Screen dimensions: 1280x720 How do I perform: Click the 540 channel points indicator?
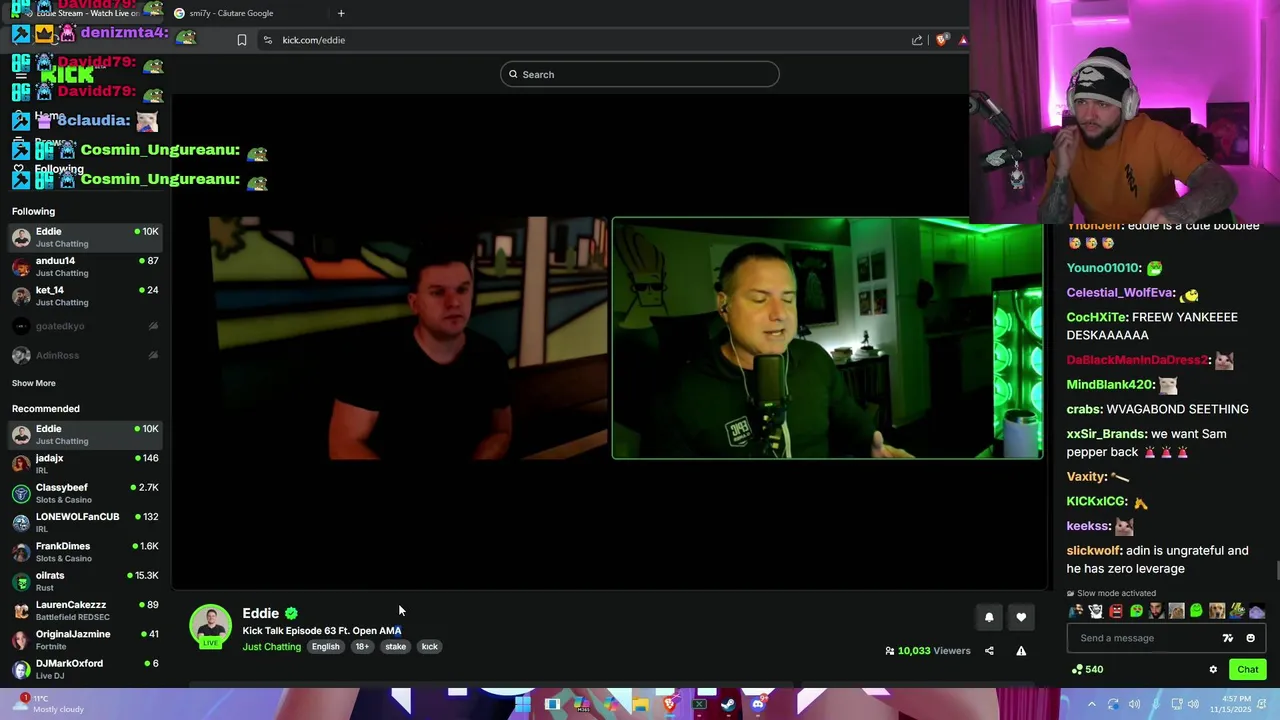[x=1087, y=670]
